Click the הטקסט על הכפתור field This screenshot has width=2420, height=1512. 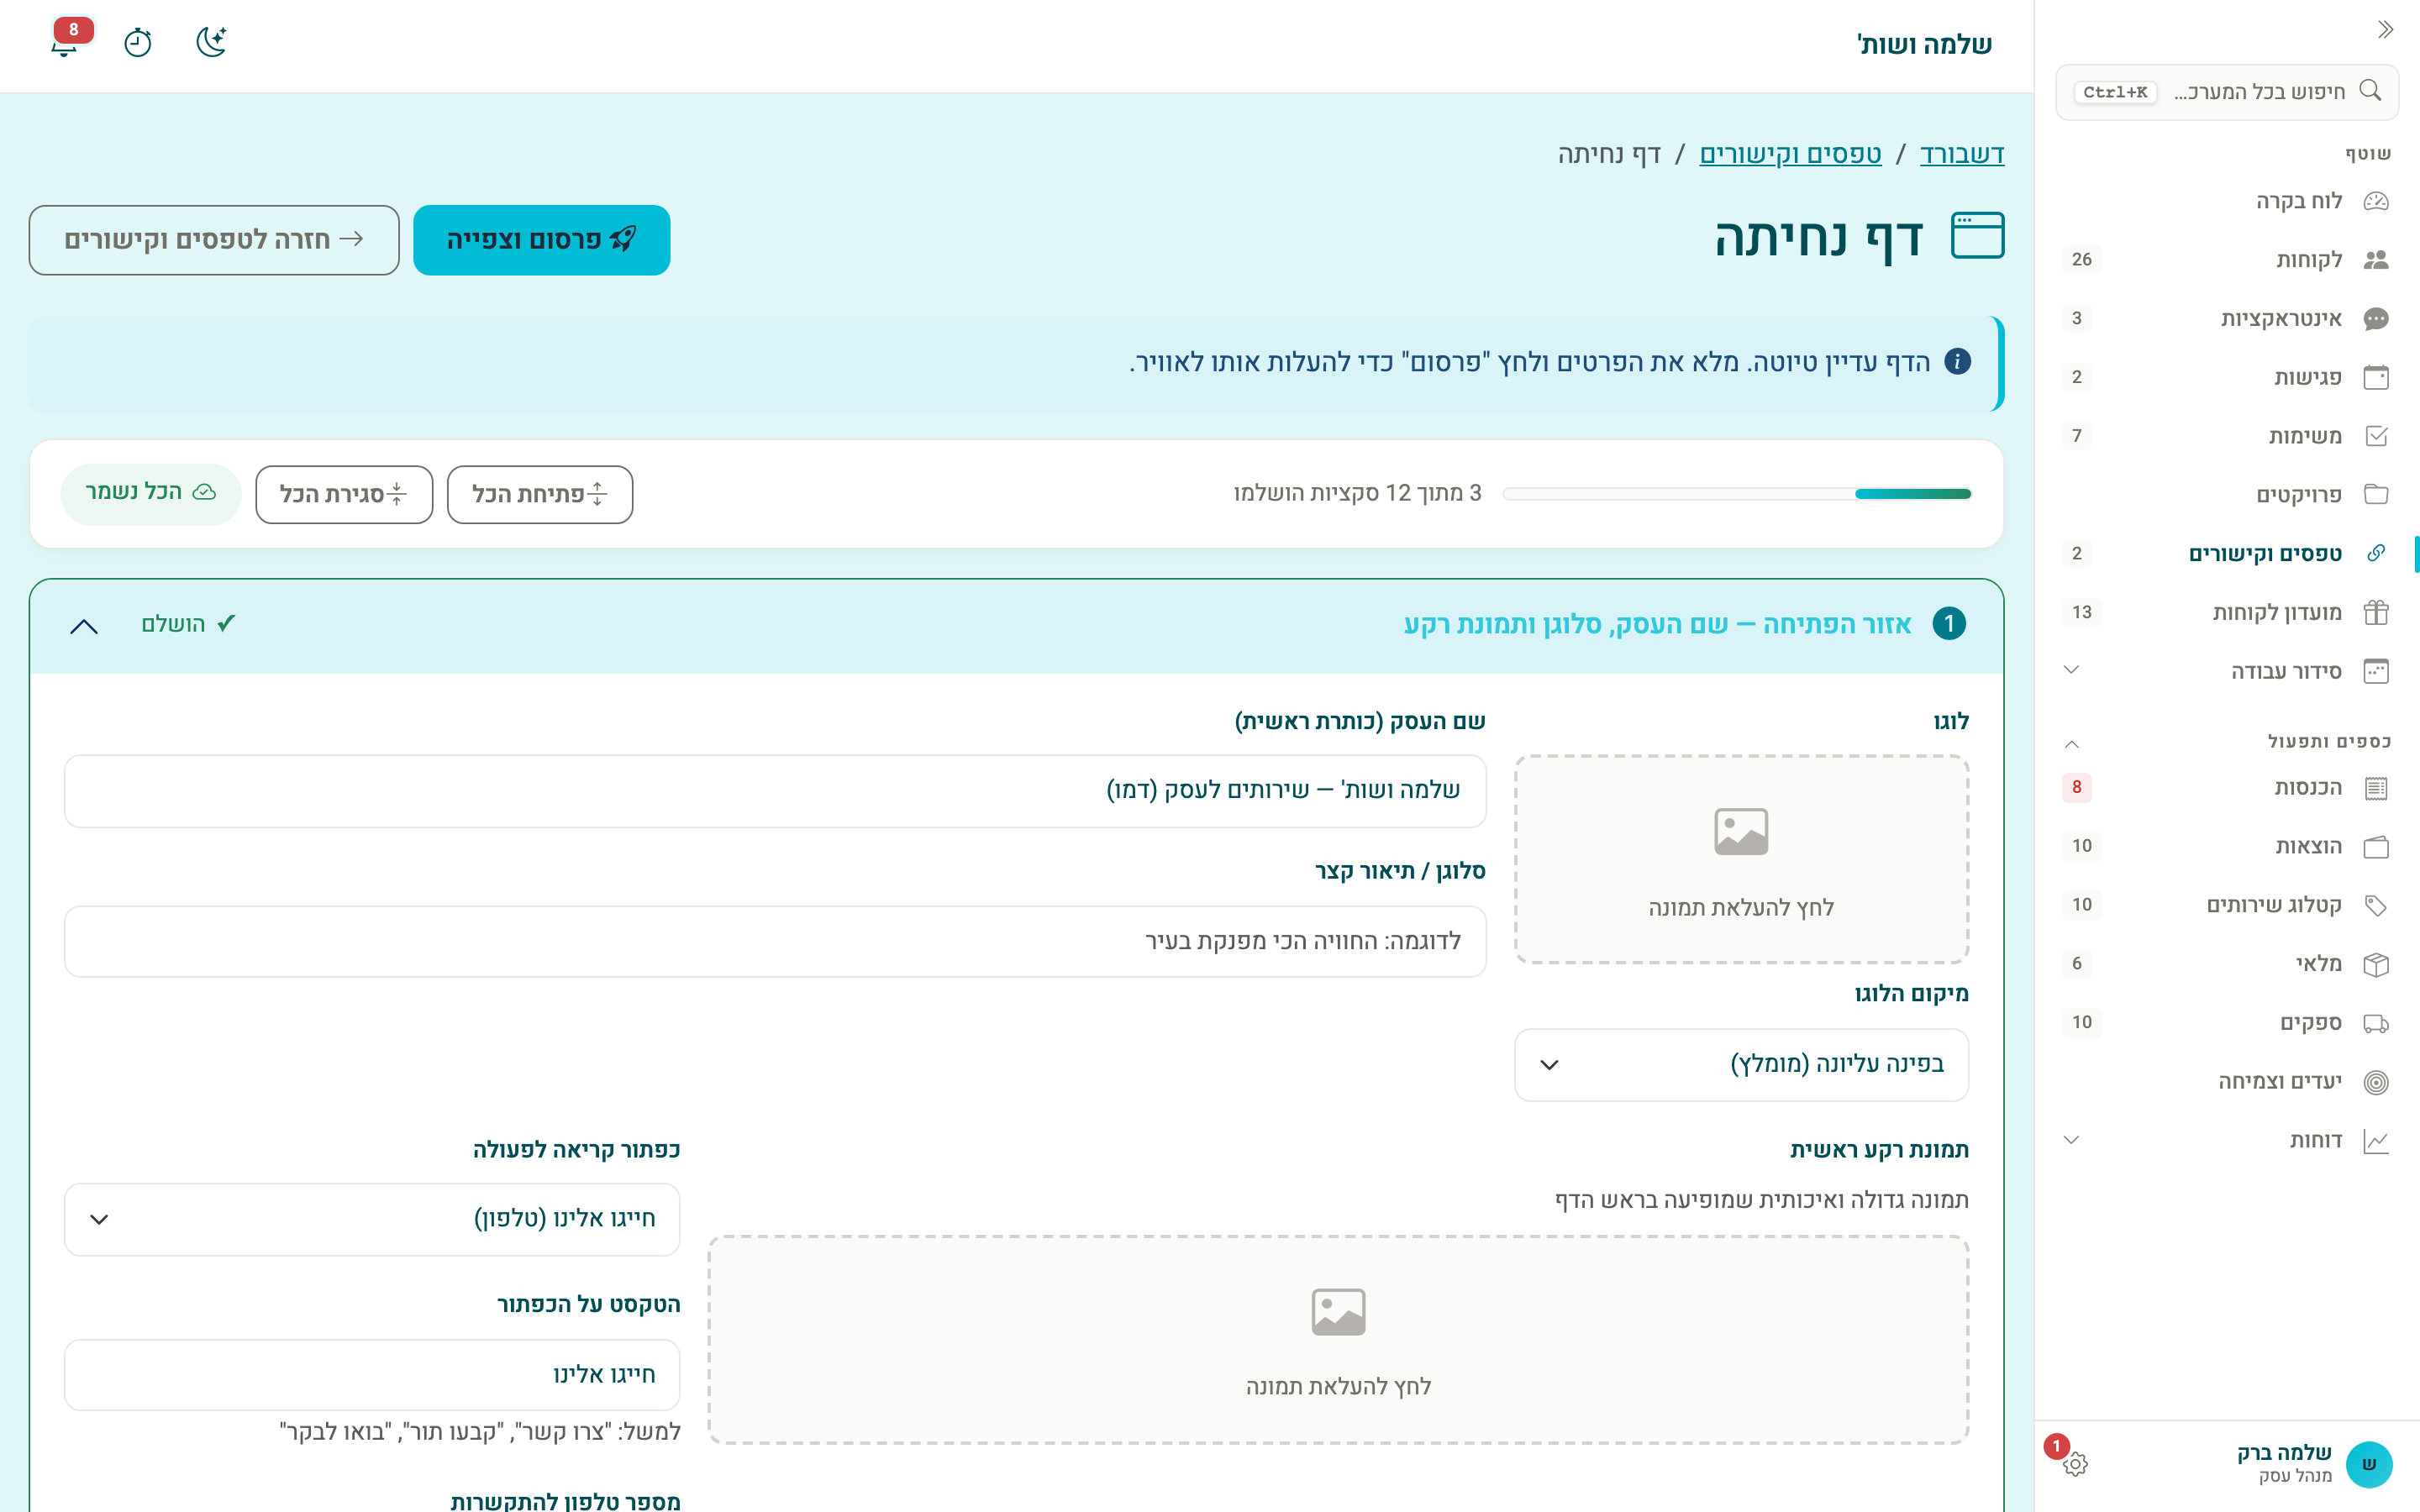pyautogui.click(x=372, y=1375)
